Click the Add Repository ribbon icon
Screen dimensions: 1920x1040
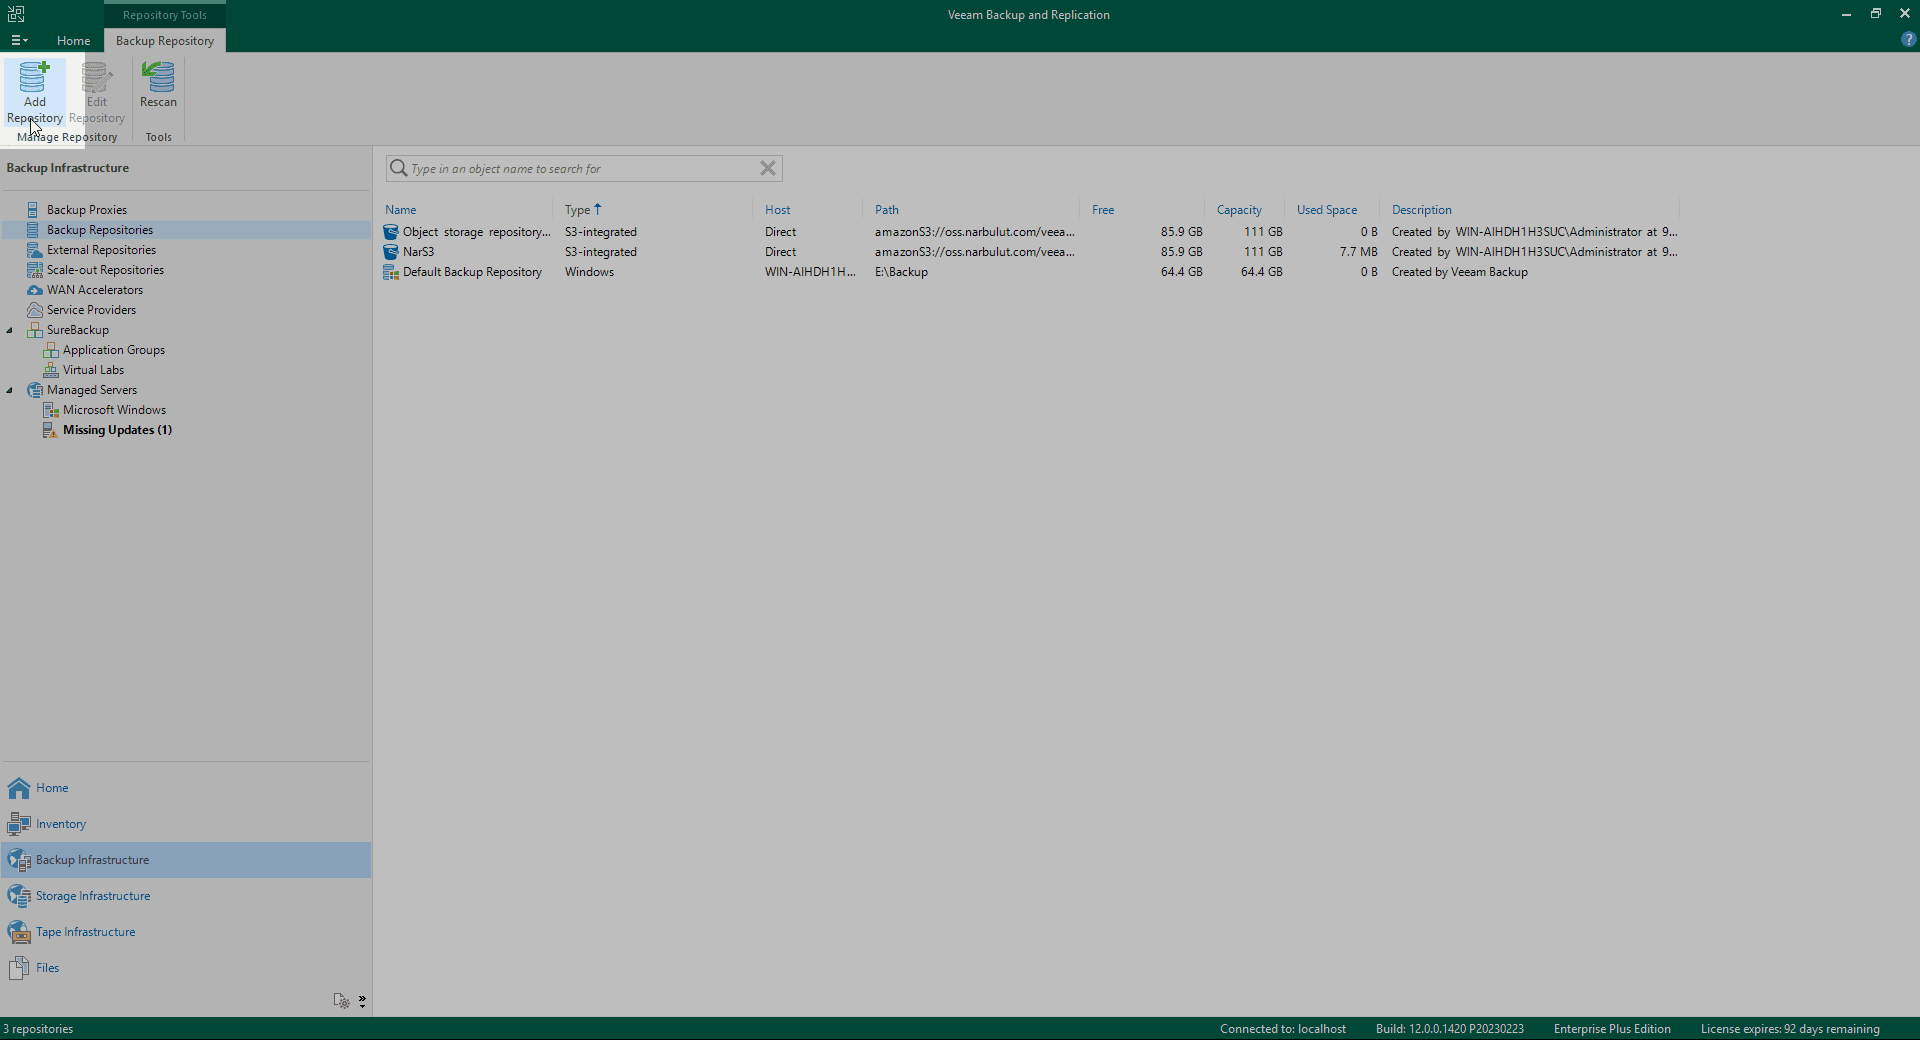(34, 78)
